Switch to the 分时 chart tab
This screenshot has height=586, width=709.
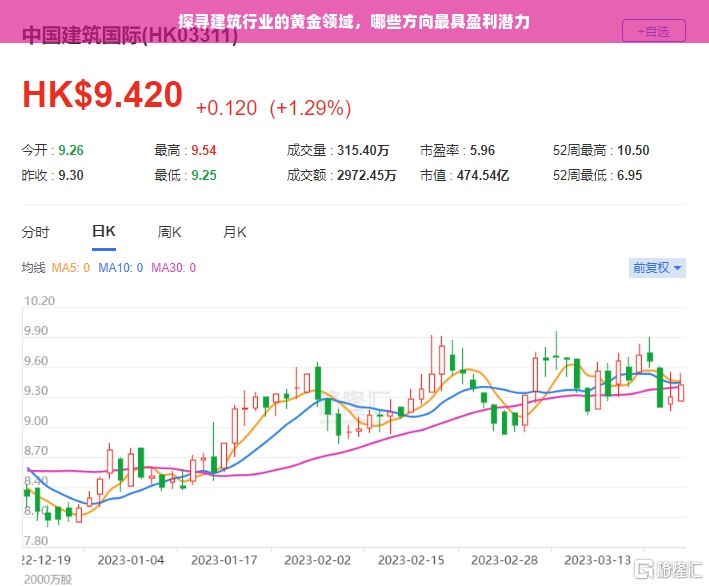pos(35,232)
